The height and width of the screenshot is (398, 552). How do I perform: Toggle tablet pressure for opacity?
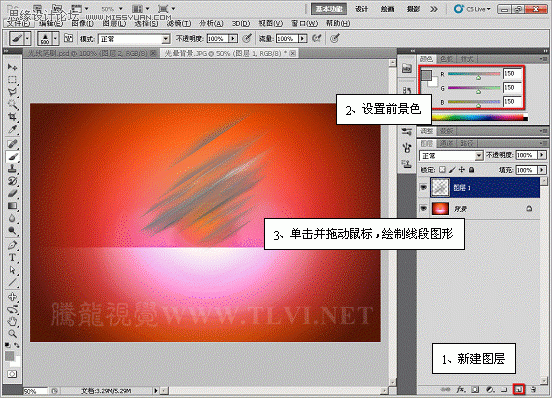click(x=247, y=38)
